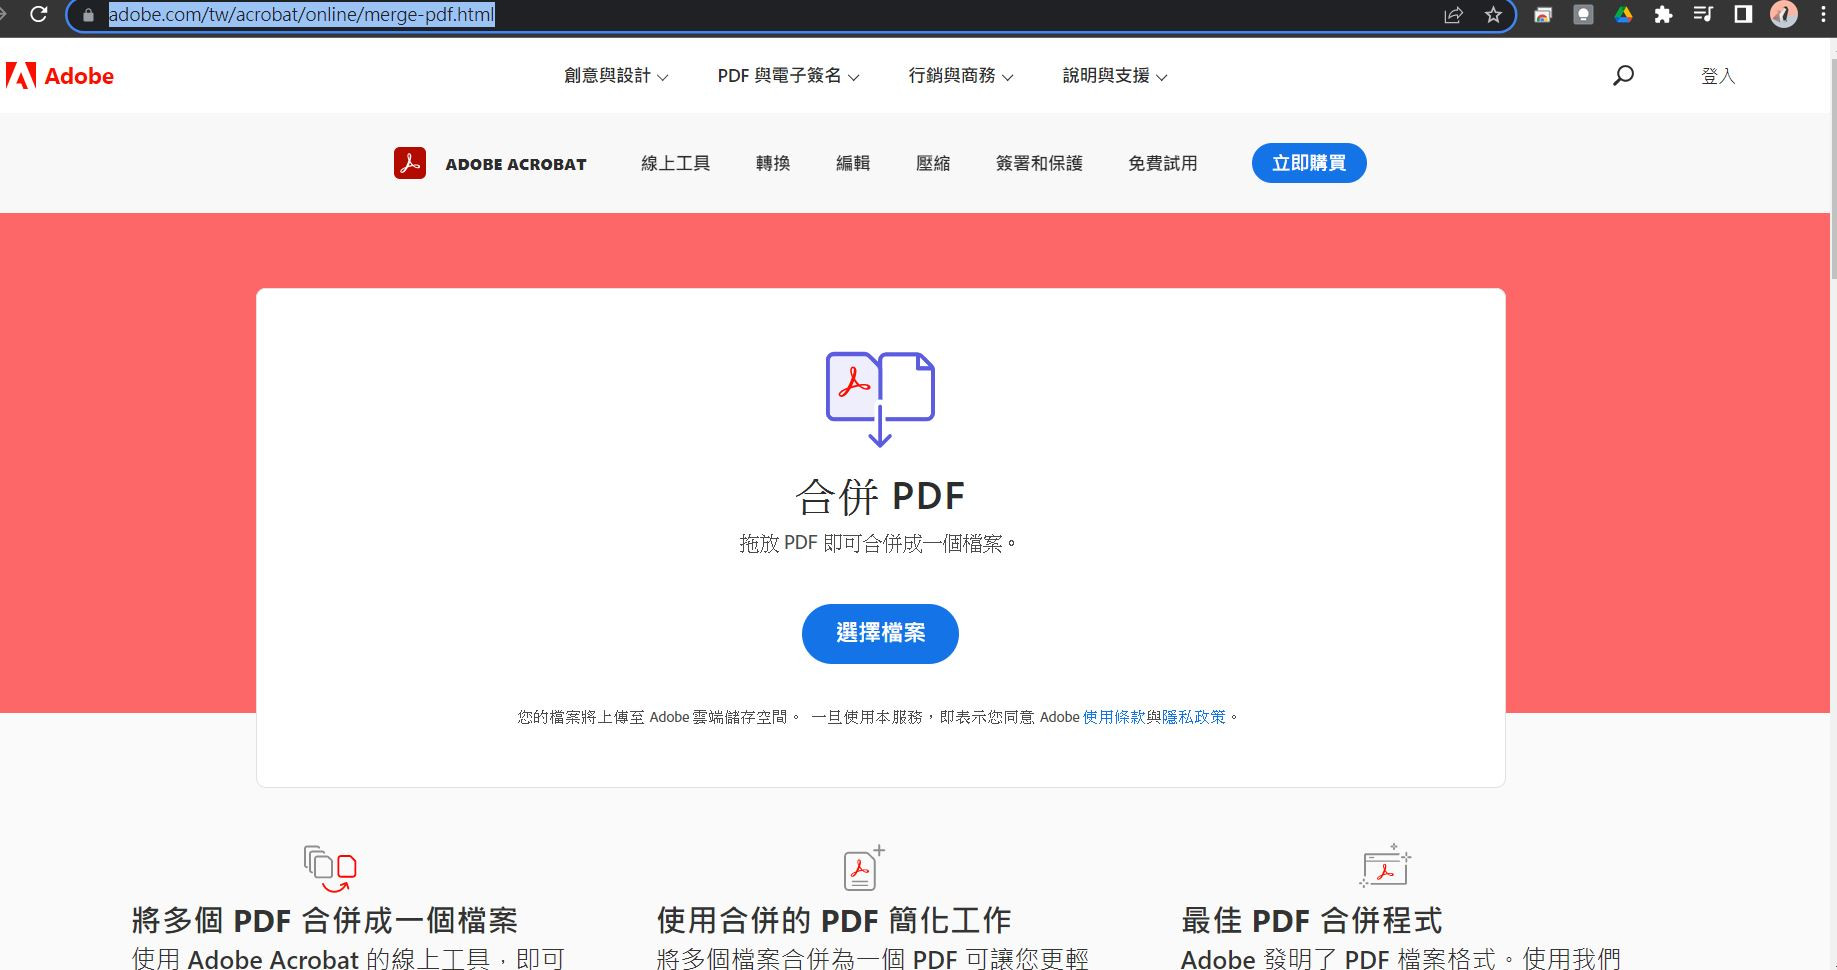
Task: Open the Google Drive extension icon
Action: tap(1623, 15)
